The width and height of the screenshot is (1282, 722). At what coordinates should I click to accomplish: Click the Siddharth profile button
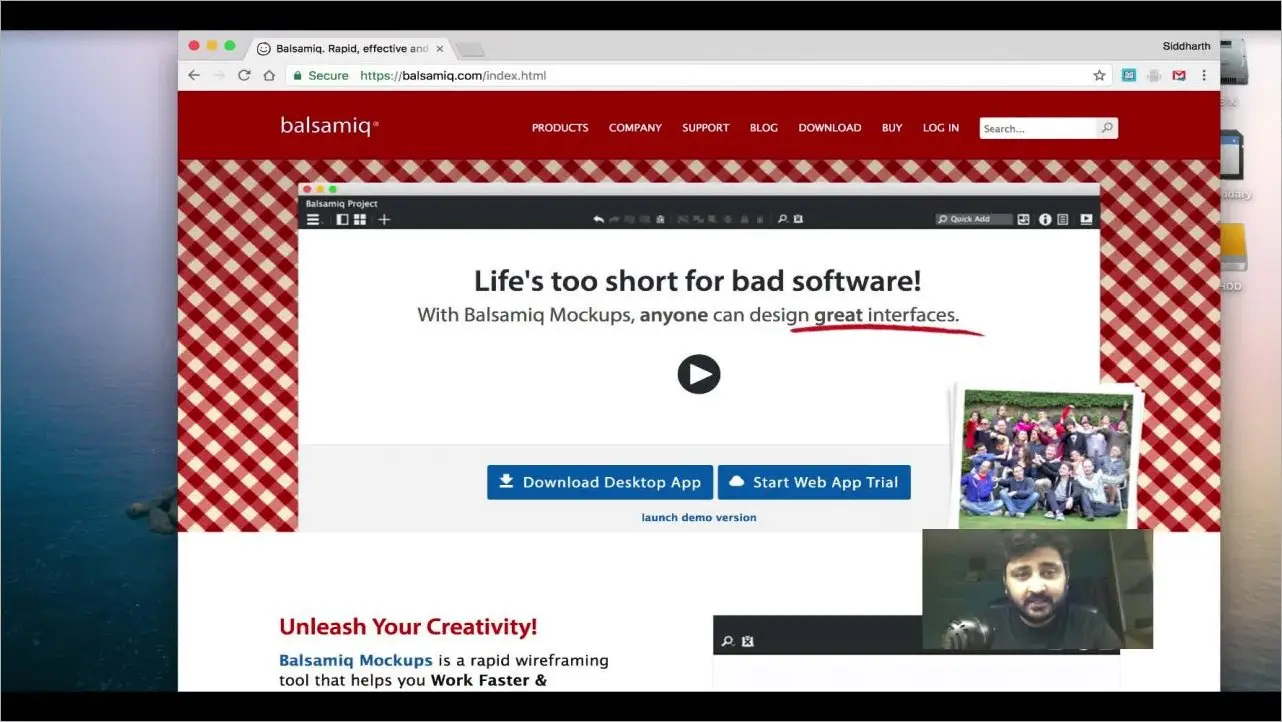1187,46
